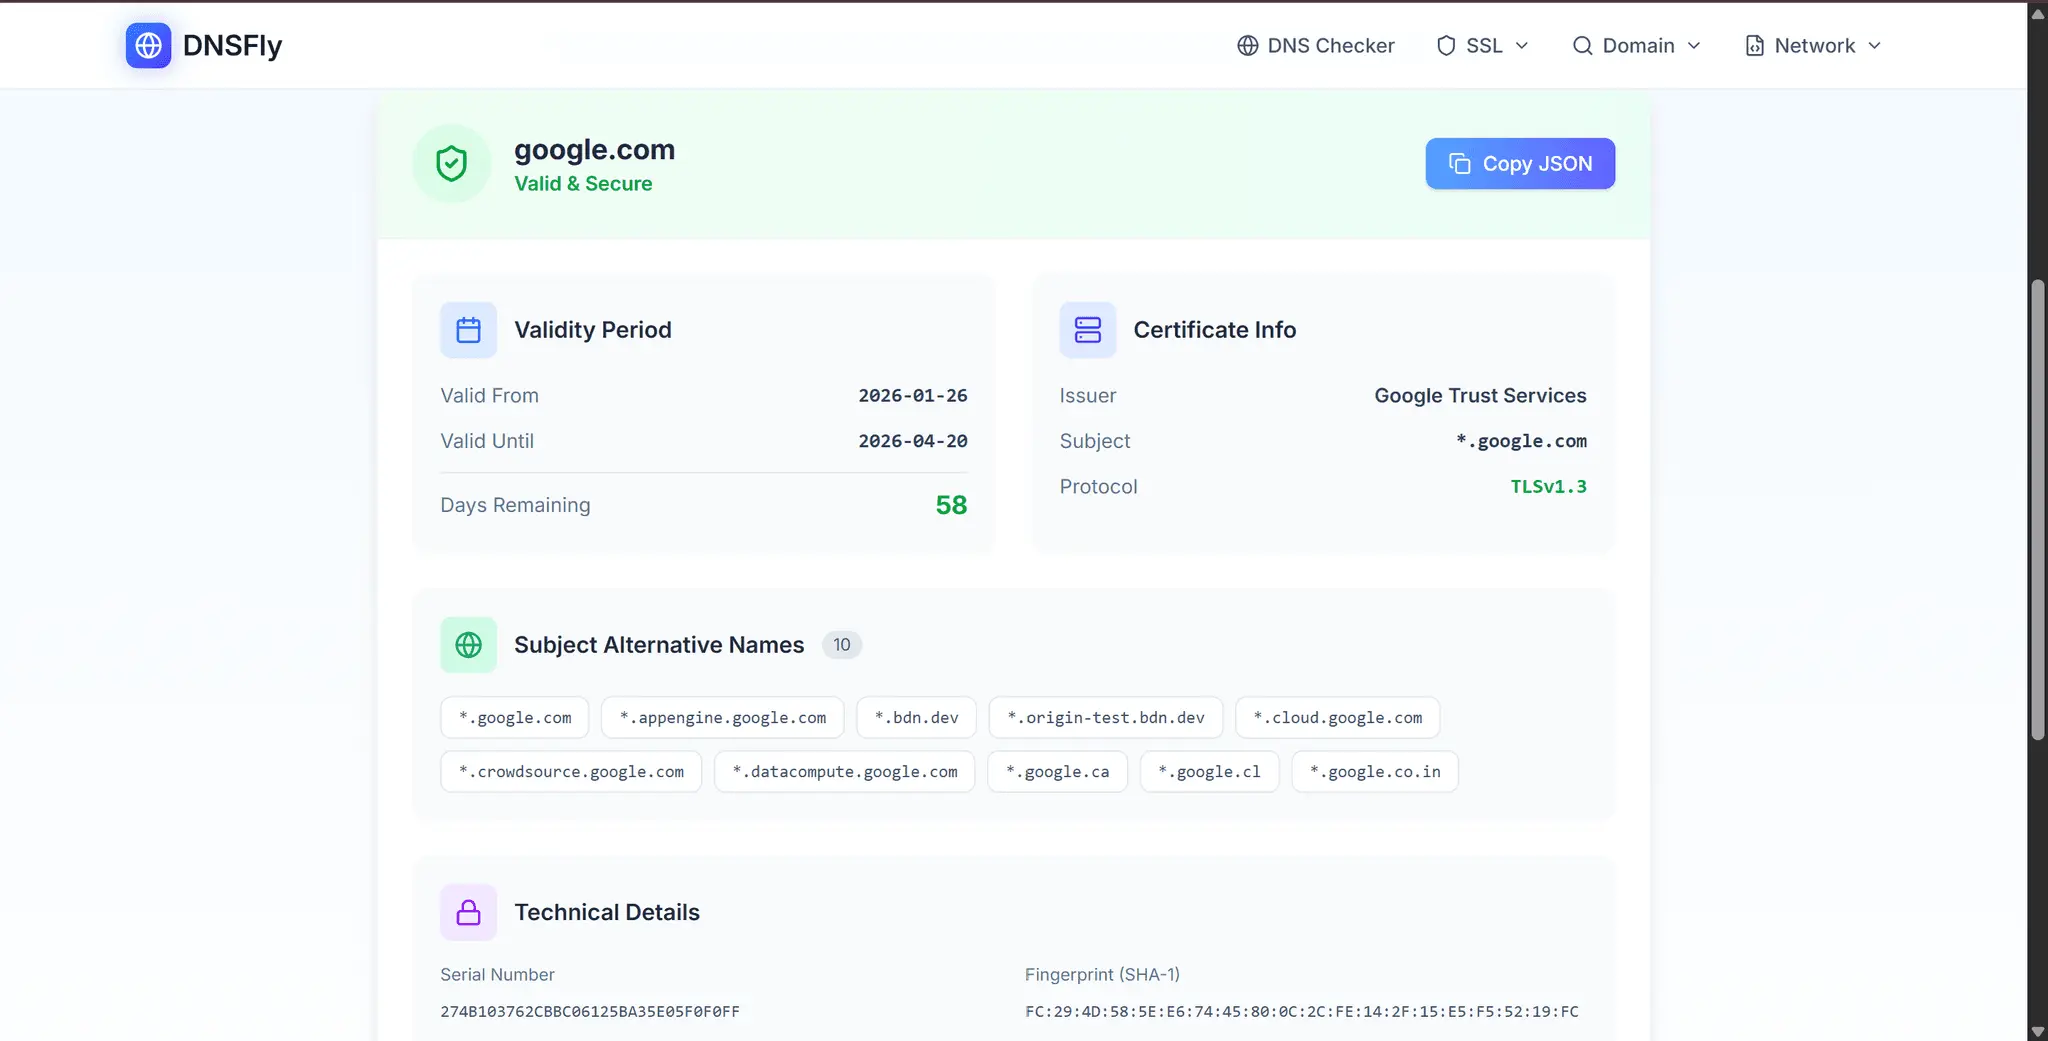
Task: Click the *.cloud.google.com chip
Action: coord(1337,717)
